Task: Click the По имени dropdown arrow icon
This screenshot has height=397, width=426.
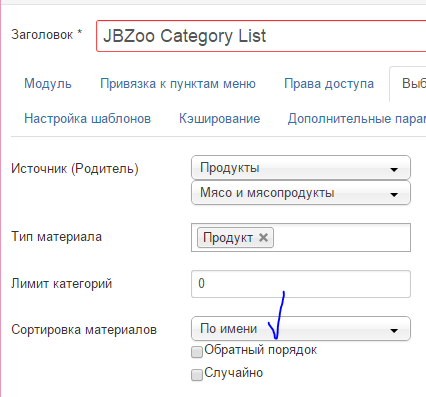Action: [394, 330]
